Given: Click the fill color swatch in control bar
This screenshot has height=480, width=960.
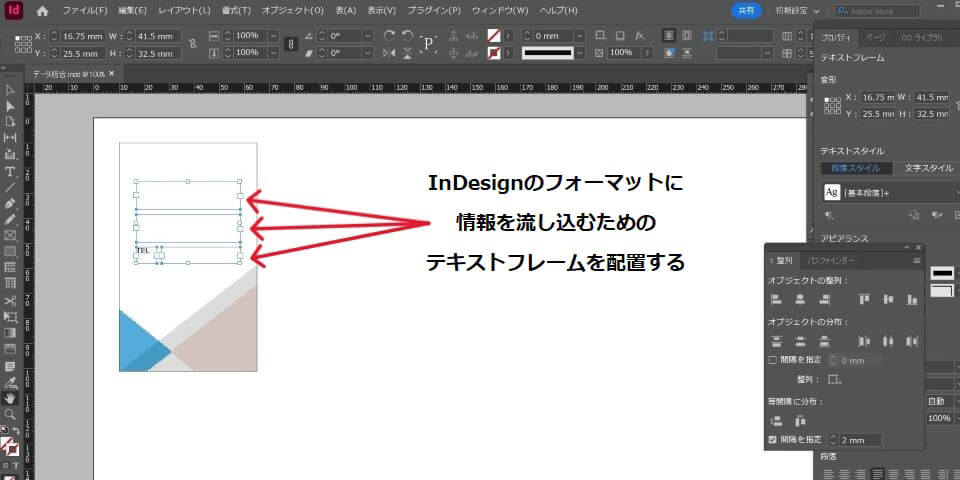Looking at the screenshot, I should (492, 35).
